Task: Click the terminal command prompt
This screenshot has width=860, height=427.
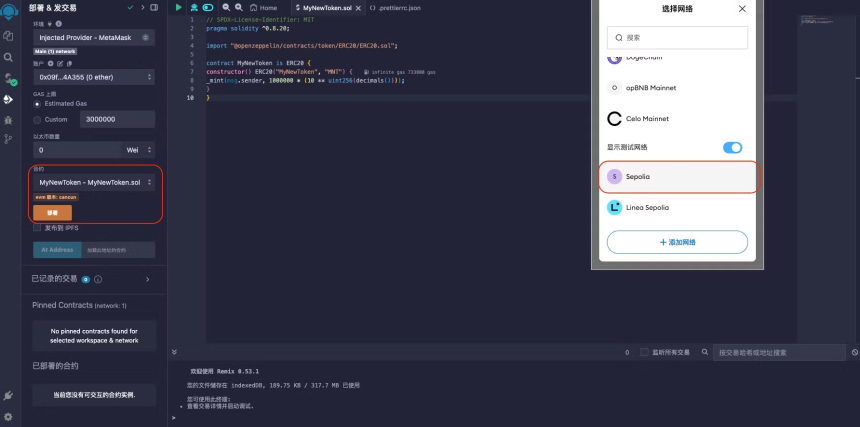Action: pos(173,418)
